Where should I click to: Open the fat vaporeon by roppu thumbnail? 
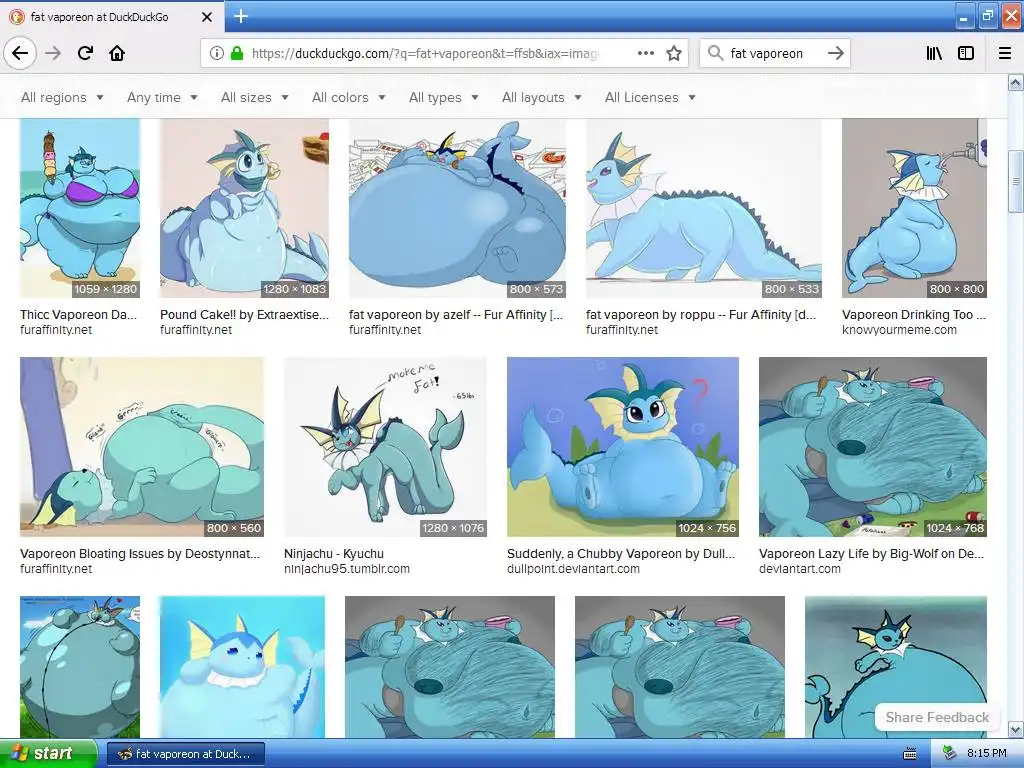pyautogui.click(x=703, y=208)
